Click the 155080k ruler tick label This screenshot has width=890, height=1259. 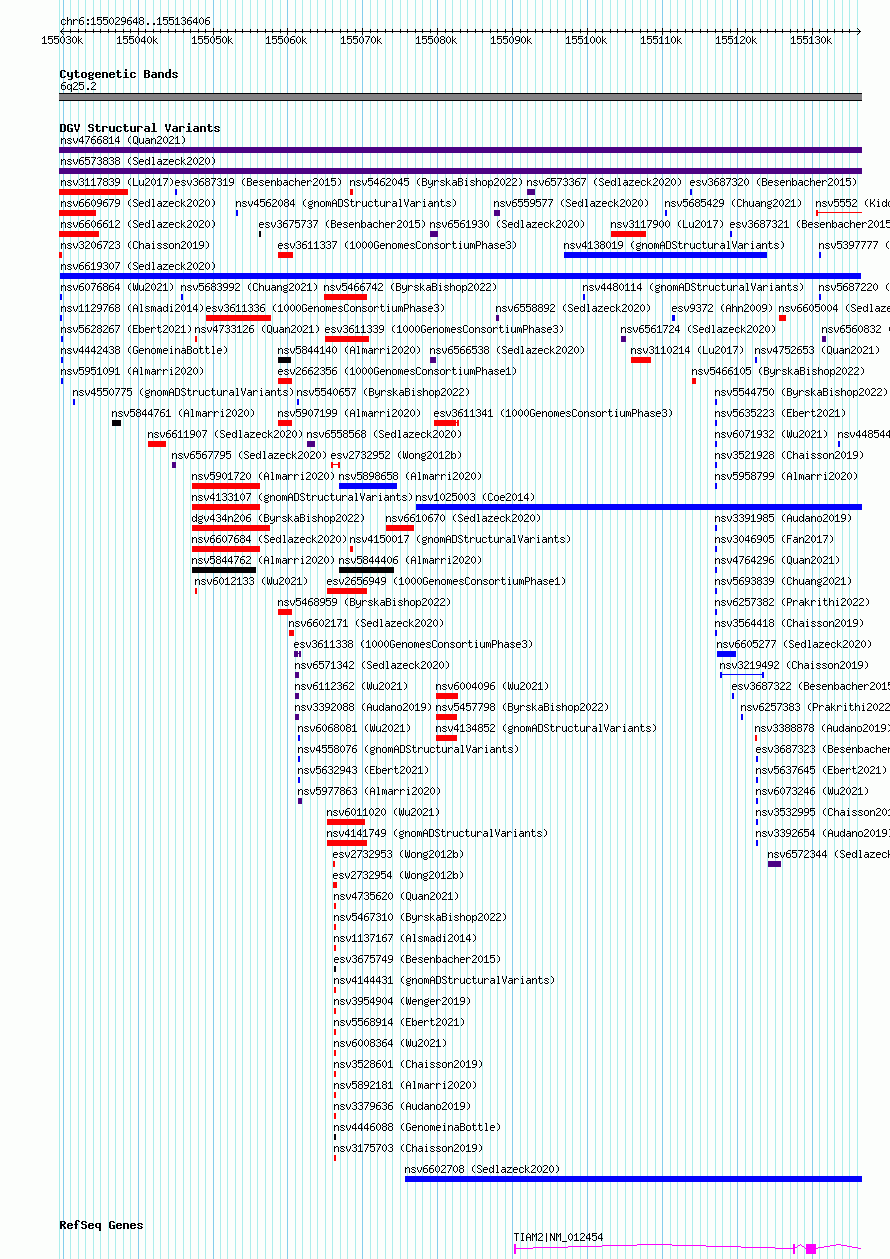tap(436, 40)
